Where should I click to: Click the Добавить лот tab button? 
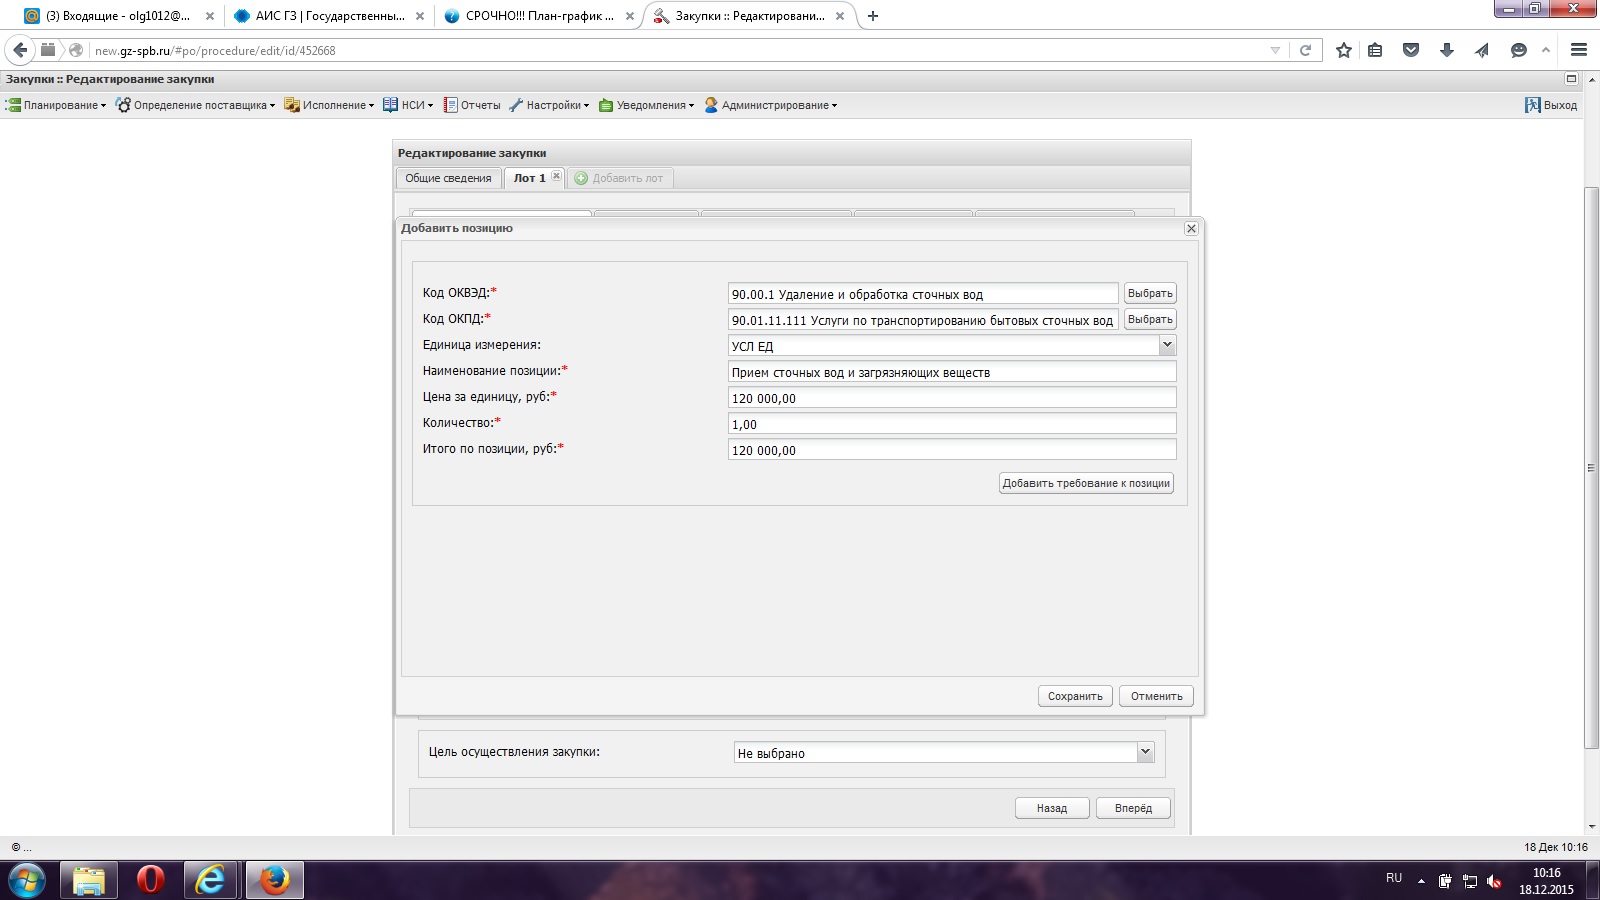click(619, 178)
